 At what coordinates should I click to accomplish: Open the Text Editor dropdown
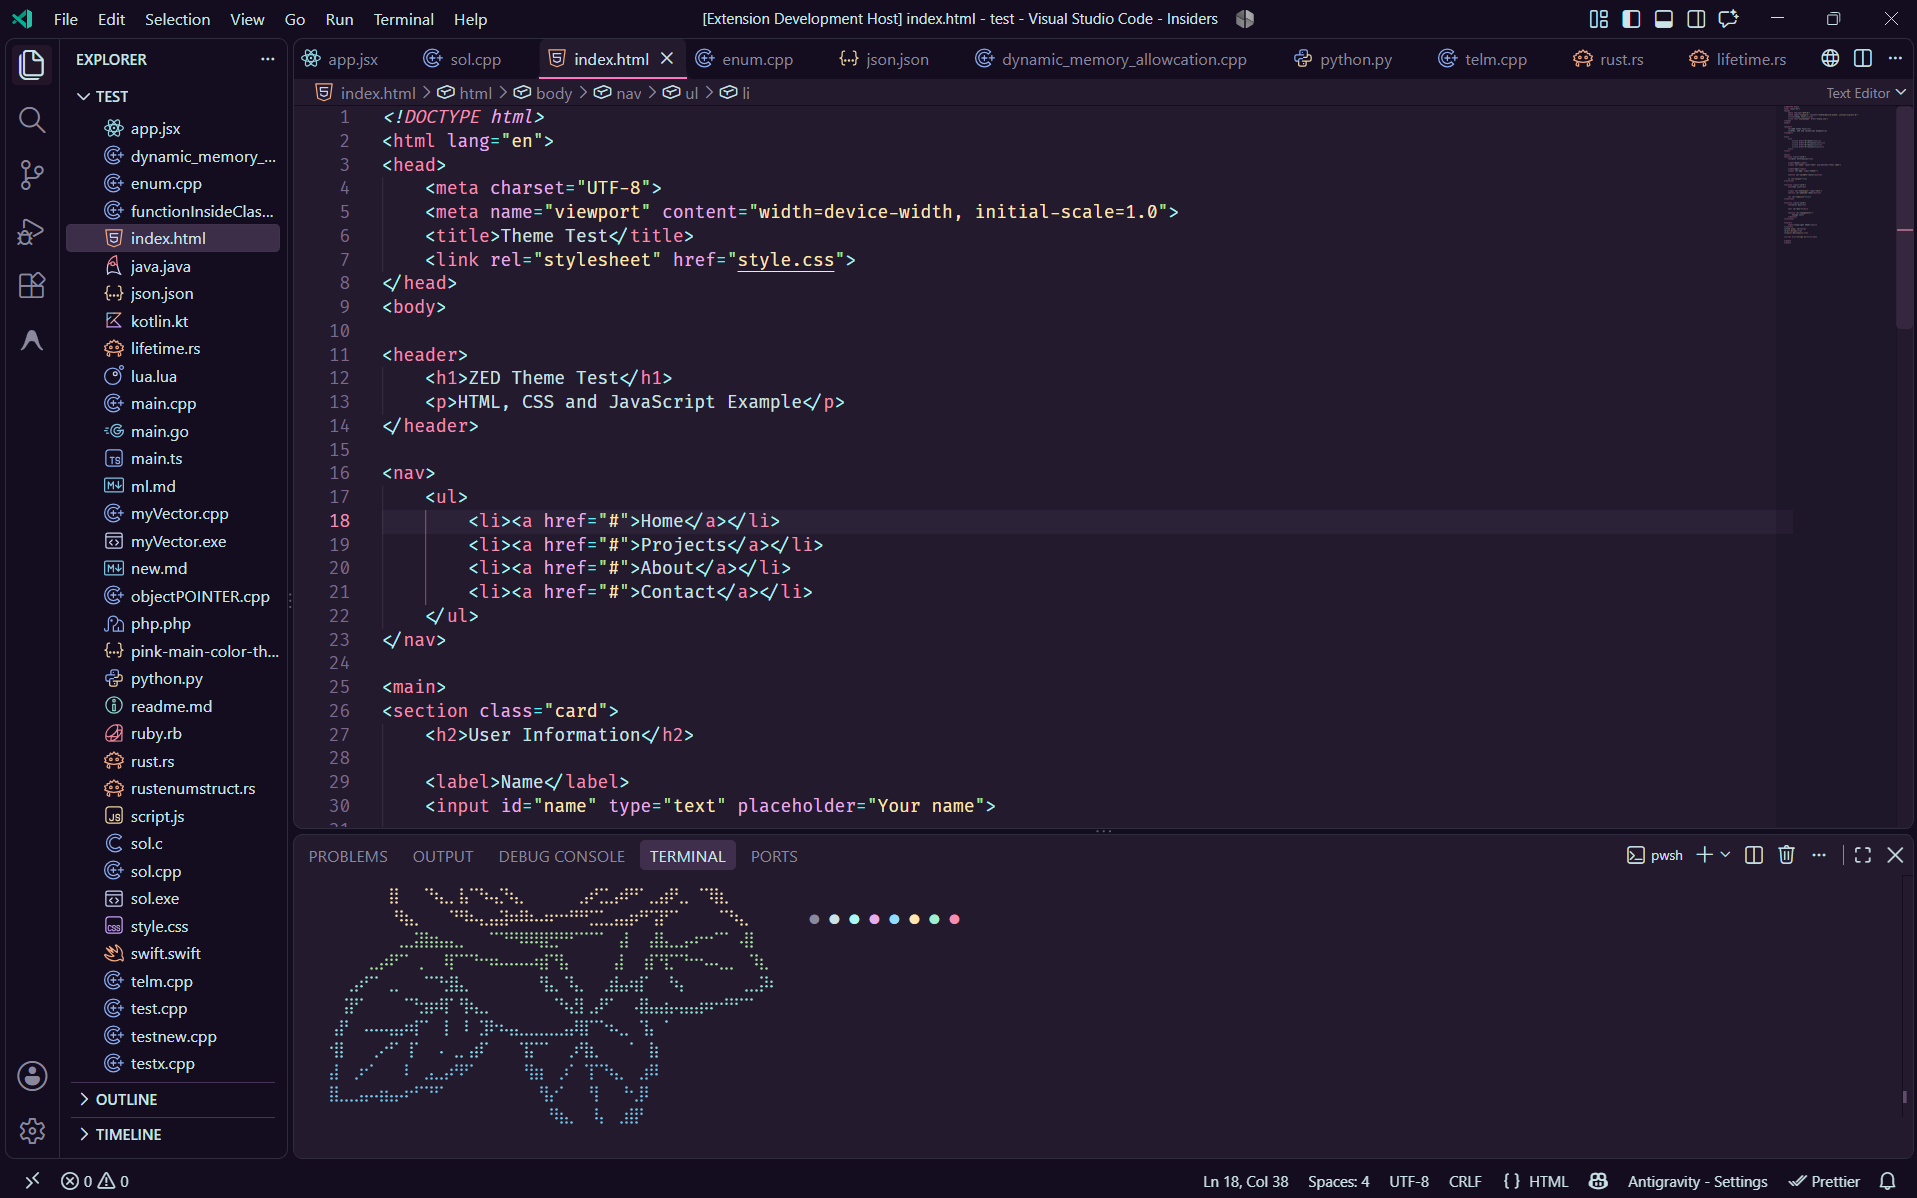(1865, 93)
